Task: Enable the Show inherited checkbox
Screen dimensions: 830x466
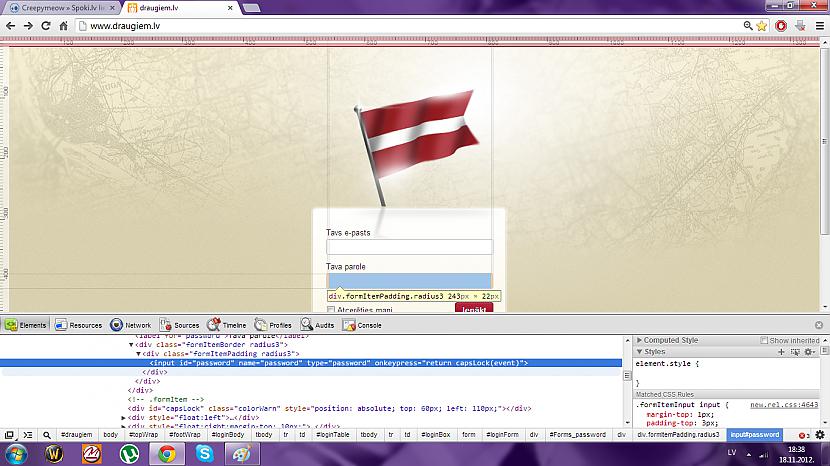Action: [x=763, y=340]
